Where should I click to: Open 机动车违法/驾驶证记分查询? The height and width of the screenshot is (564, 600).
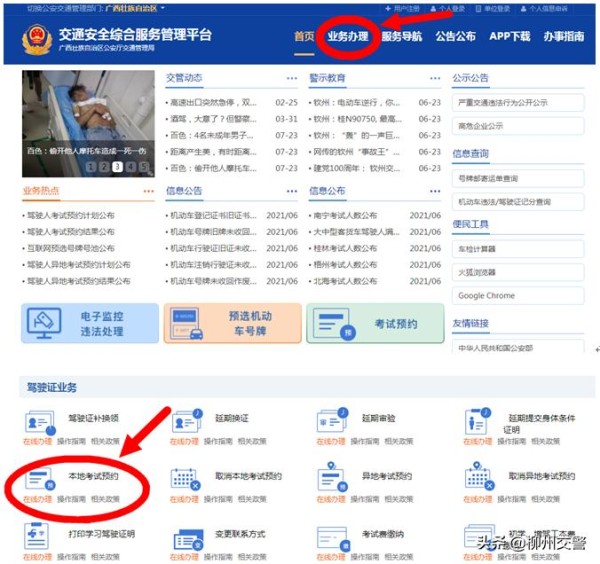(x=518, y=202)
